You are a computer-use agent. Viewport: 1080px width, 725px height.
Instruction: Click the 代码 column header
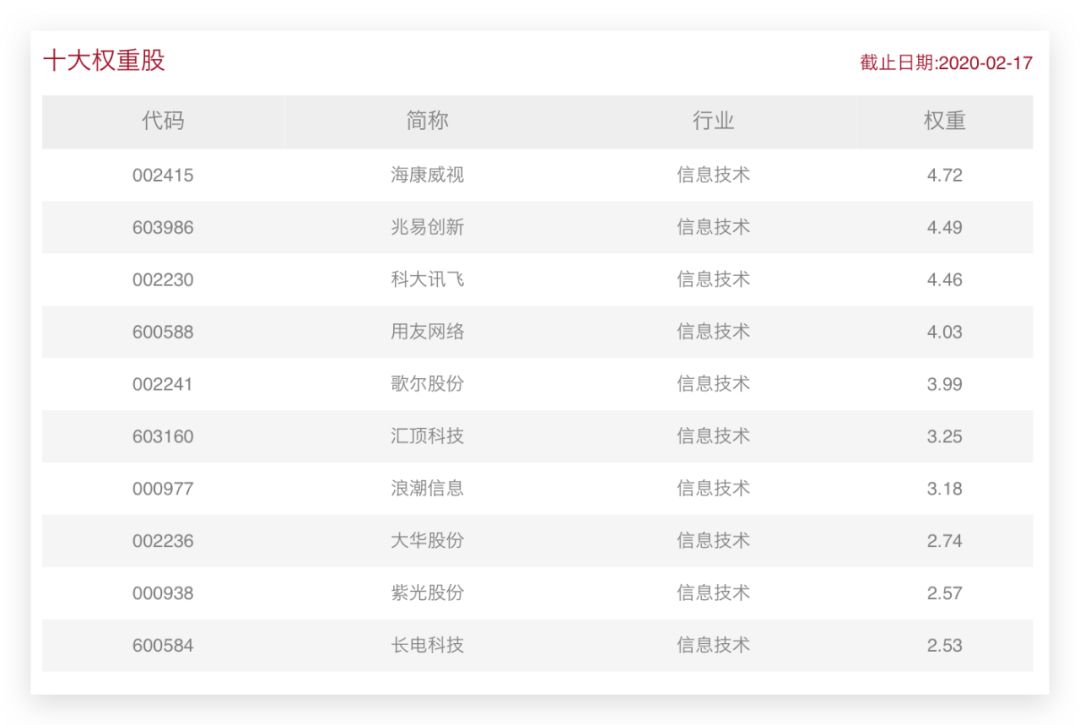[x=163, y=120]
